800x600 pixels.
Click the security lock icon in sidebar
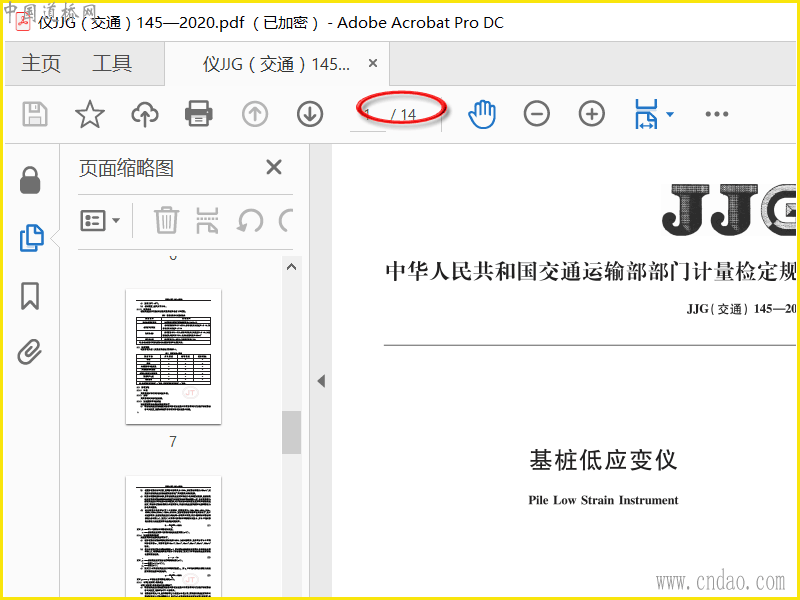tap(30, 180)
